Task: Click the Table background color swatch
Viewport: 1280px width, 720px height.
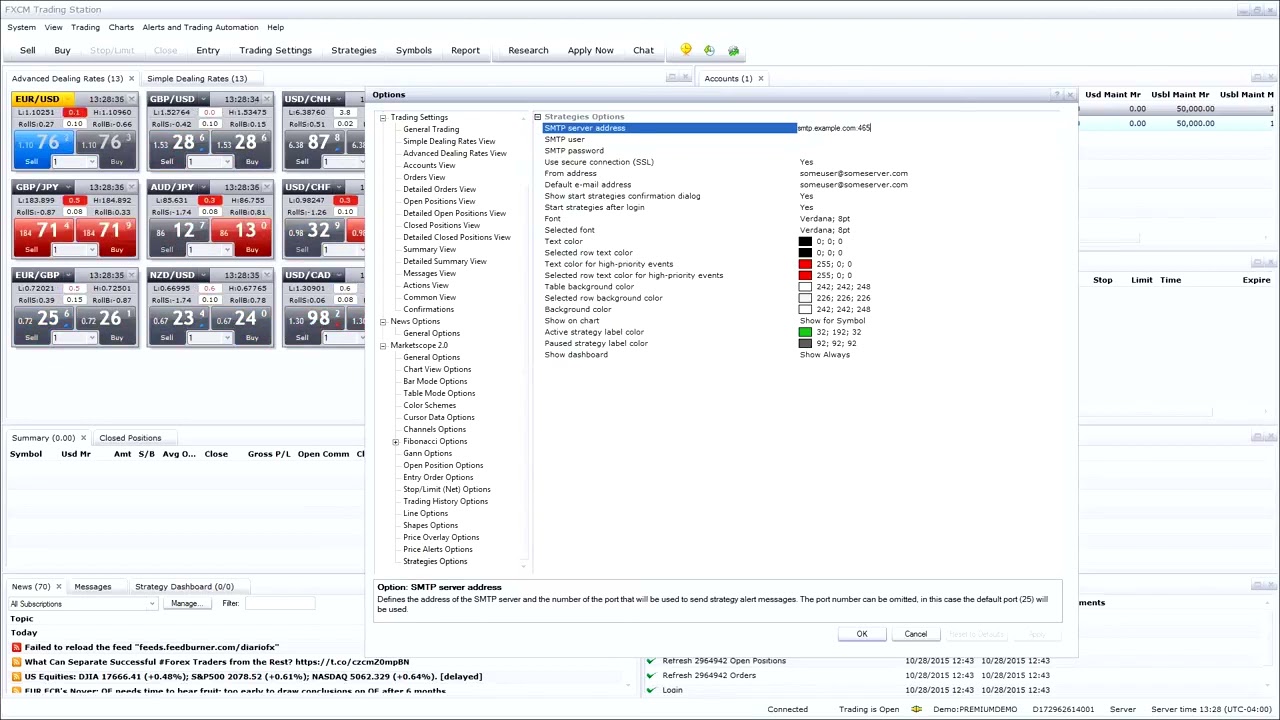Action: click(805, 287)
